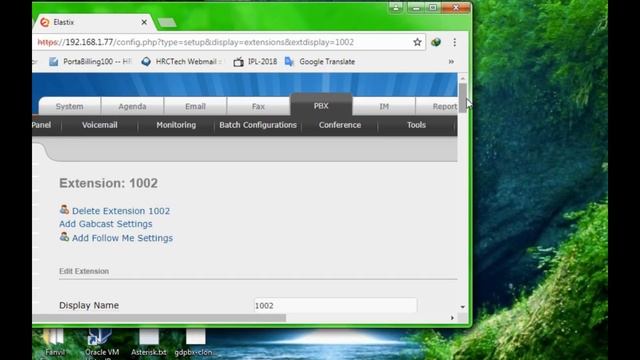Click the Google Translate bookmark icon
Viewport: 640px width, 360px height.
click(x=289, y=62)
